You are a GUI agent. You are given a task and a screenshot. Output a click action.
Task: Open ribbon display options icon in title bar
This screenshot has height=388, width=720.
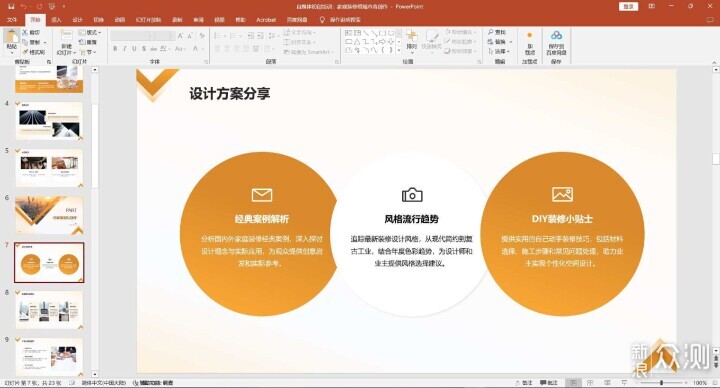click(x=652, y=6)
